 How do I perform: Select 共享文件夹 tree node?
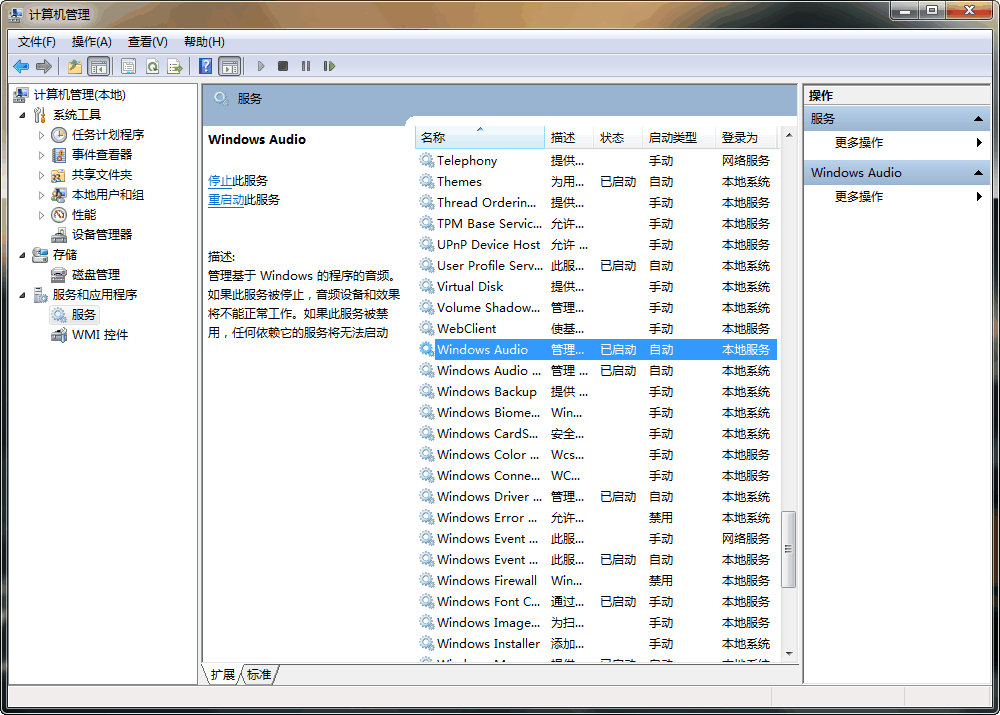click(x=102, y=175)
